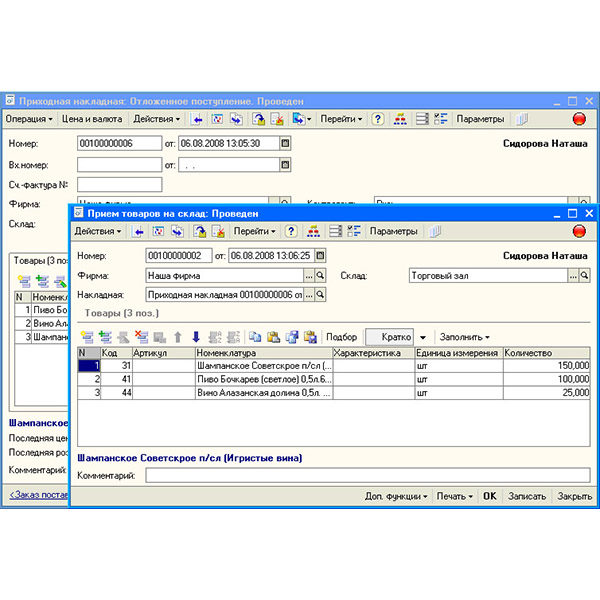Image resolution: width=600 pixels, height=600 pixels.
Task: Click the list view icon in Прием товаров toolbar
Action: (336, 232)
